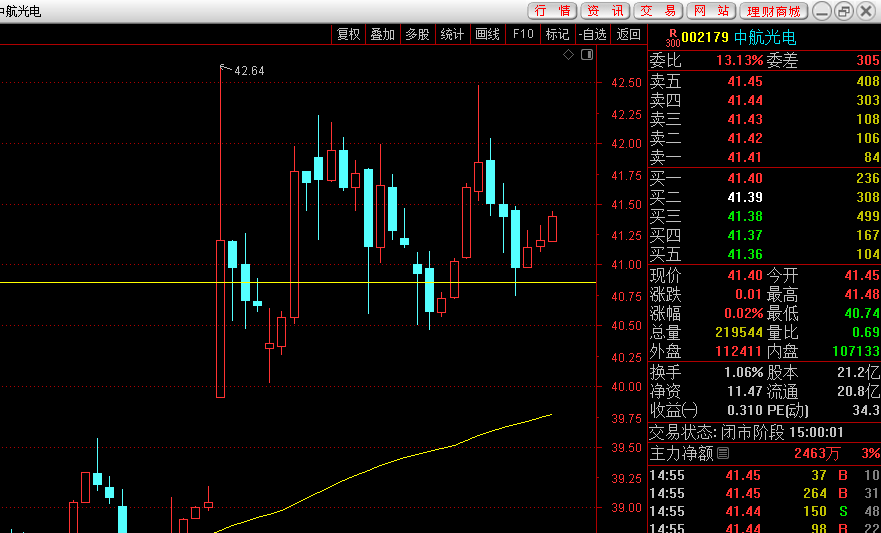This screenshot has width=881, height=533.
Task: Click the 换手 1.06% value
Action: 743,372
